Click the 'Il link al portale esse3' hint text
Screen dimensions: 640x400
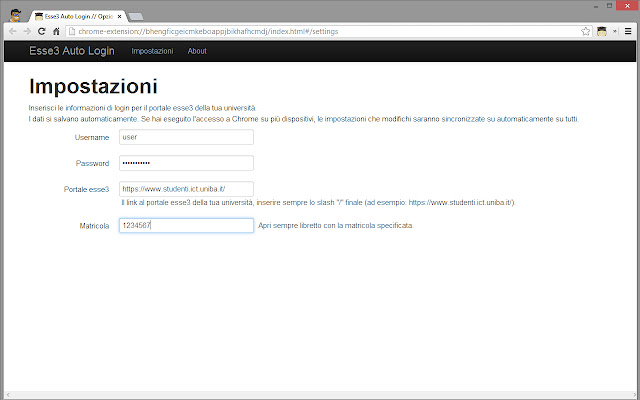click(x=318, y=202)
